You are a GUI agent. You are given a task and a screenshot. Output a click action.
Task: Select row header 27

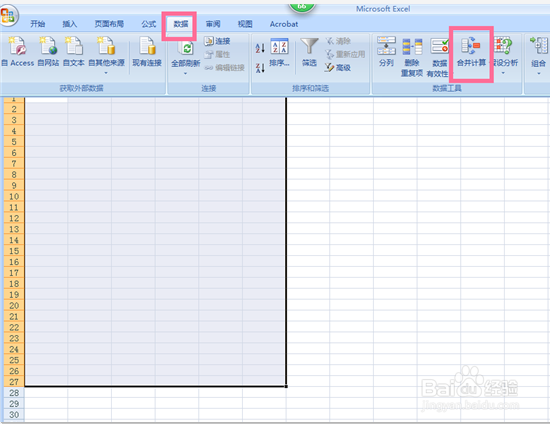coord(14,382)
